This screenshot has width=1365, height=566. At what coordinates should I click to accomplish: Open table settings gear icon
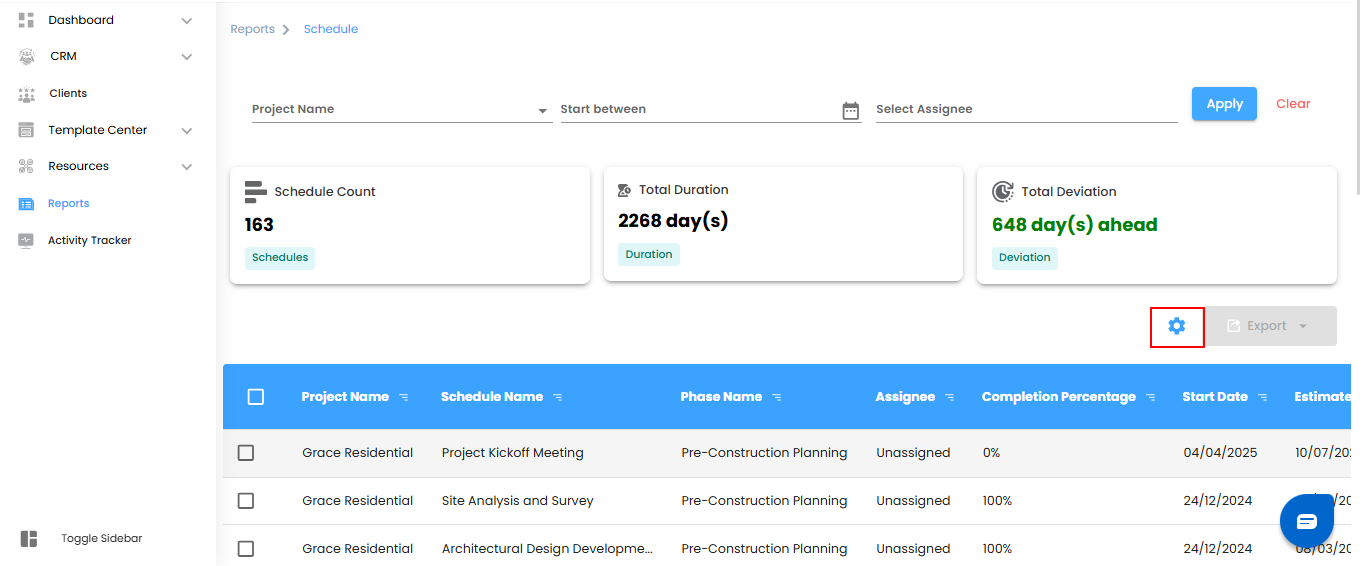click(1177, 326)
